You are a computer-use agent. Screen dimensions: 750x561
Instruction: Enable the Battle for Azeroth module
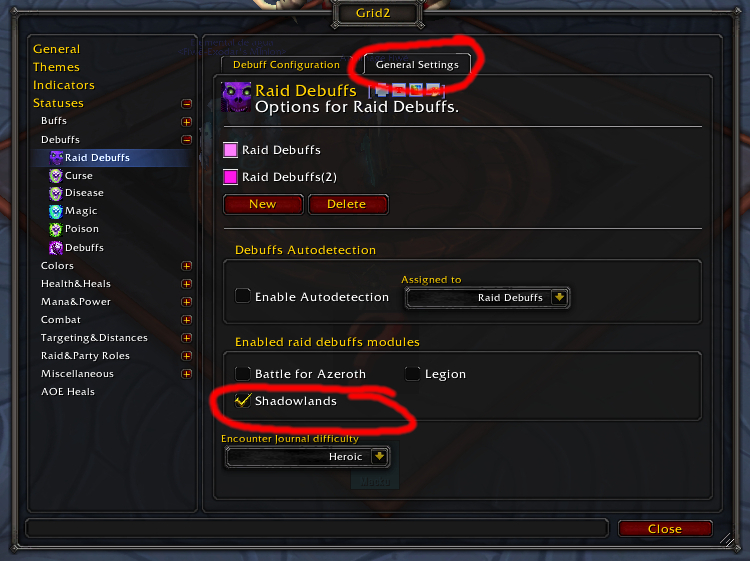[243, 373]
